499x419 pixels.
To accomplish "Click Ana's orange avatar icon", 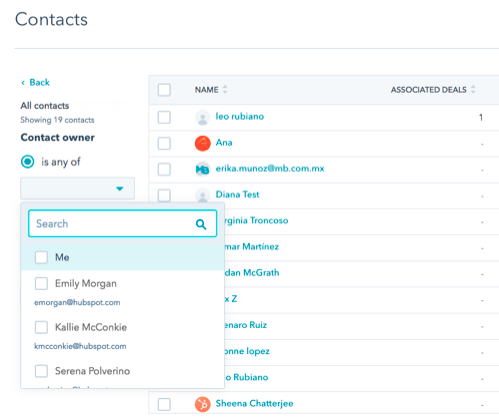I will (x=202, y=143).
